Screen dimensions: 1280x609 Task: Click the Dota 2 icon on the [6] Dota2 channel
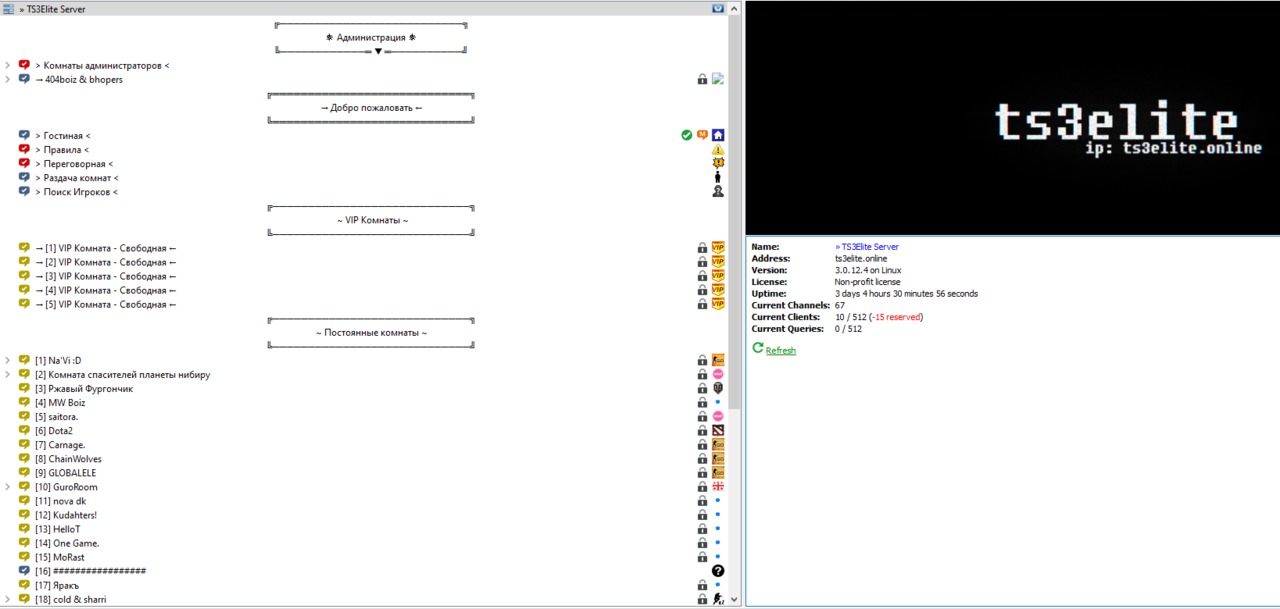(718, 431)
